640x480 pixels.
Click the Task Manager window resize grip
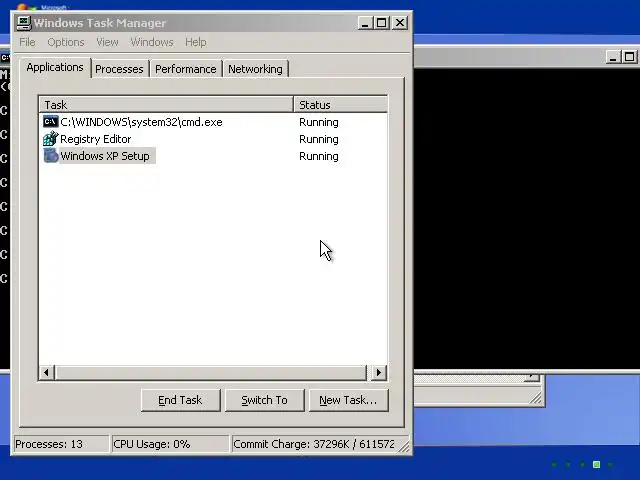(404, 447)
